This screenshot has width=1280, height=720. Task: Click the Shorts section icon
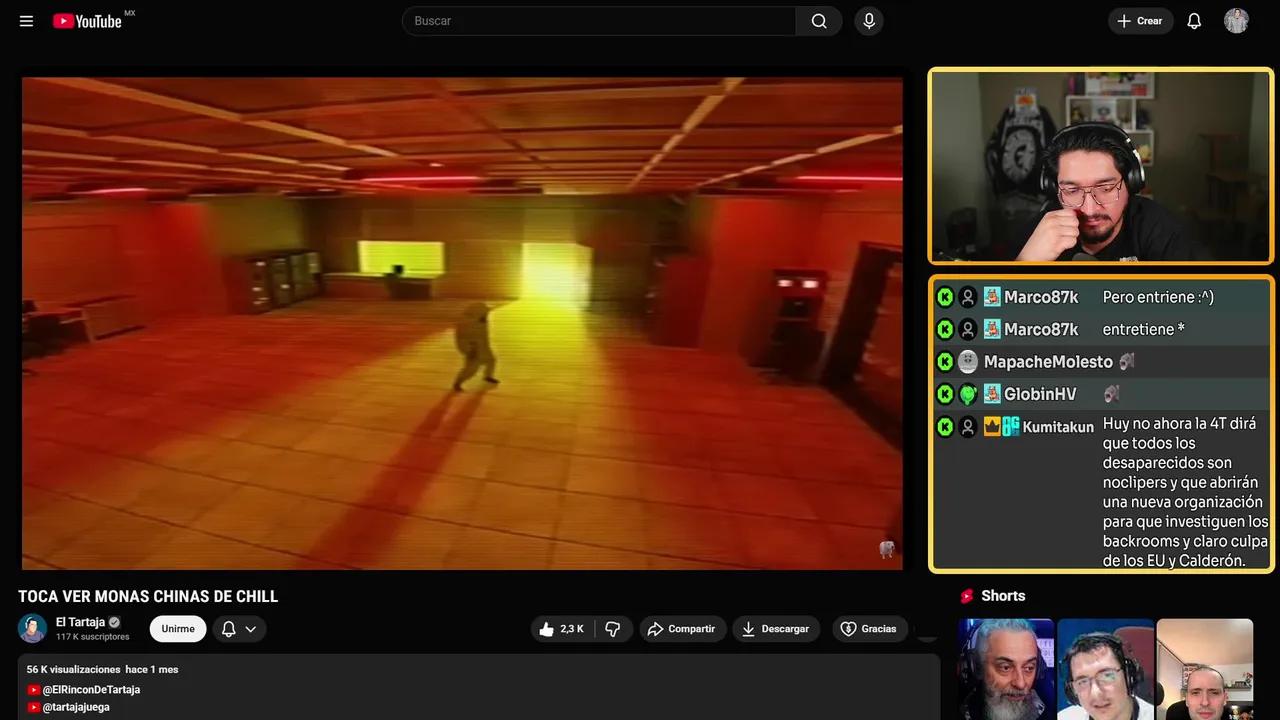pos(967,596)
